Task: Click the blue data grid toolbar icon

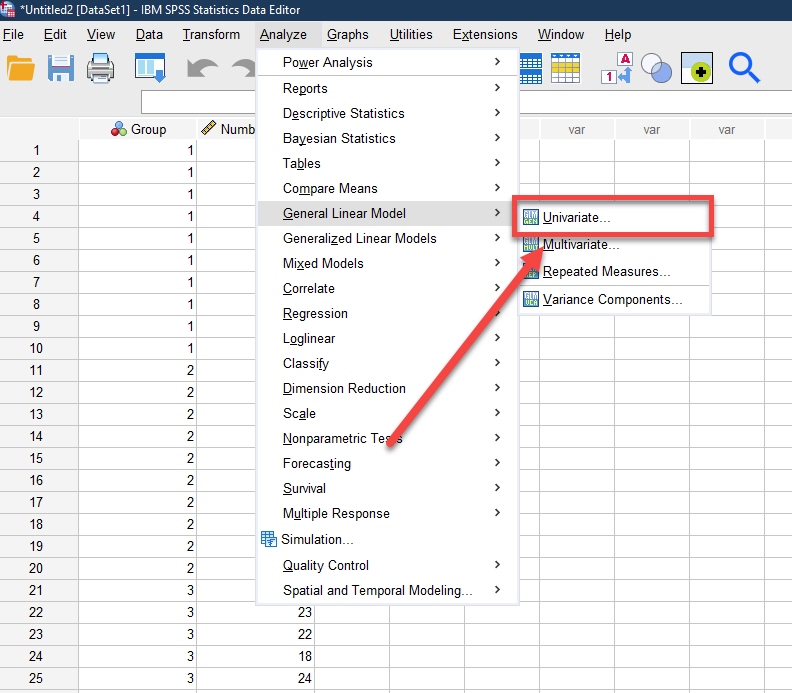Action: tap(530, 68)
